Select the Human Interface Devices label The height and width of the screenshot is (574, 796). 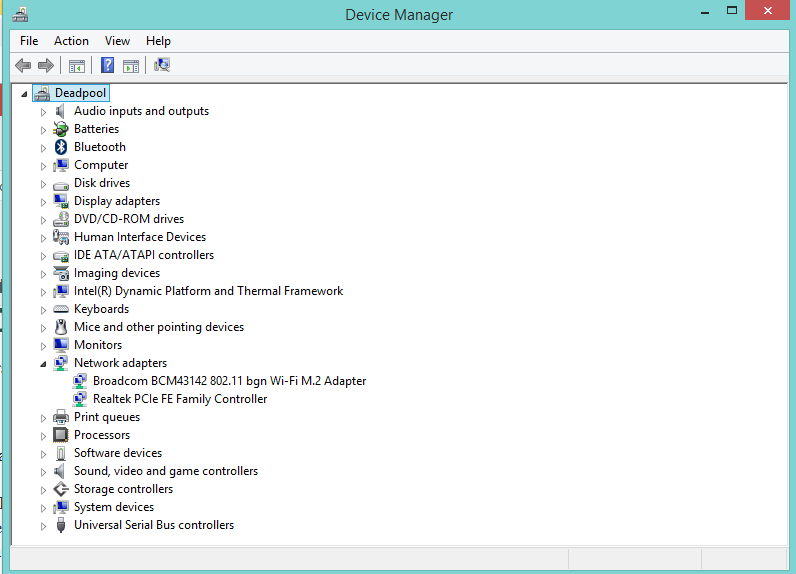(x=140, y=237)
